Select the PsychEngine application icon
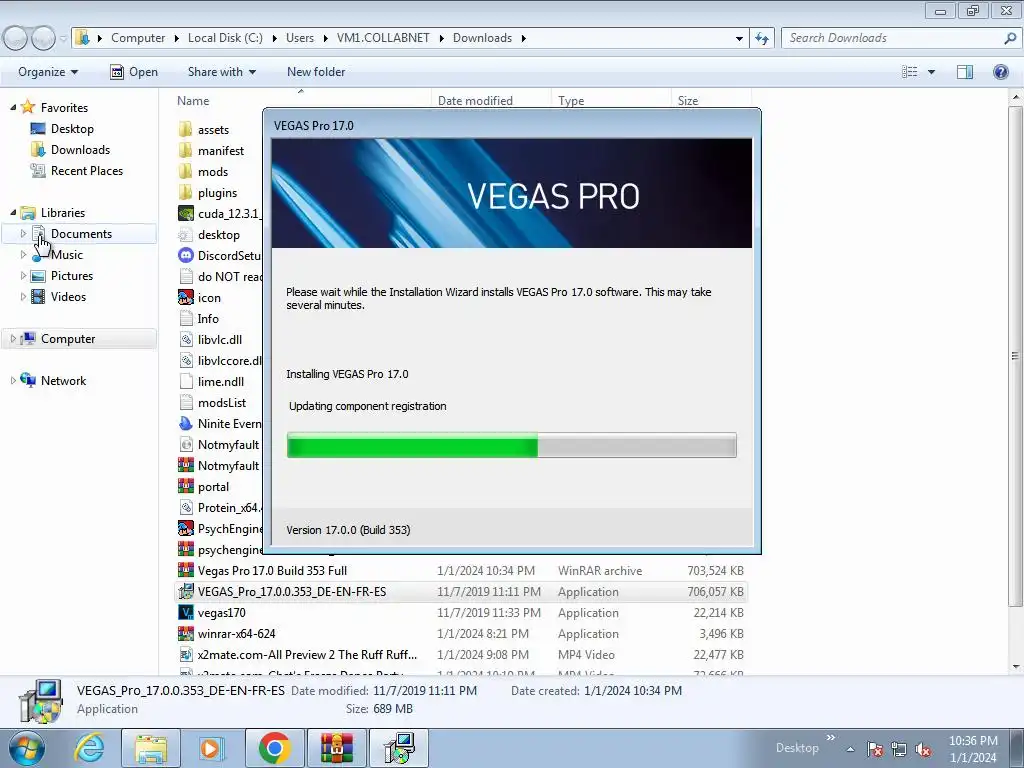 (186, 528)
